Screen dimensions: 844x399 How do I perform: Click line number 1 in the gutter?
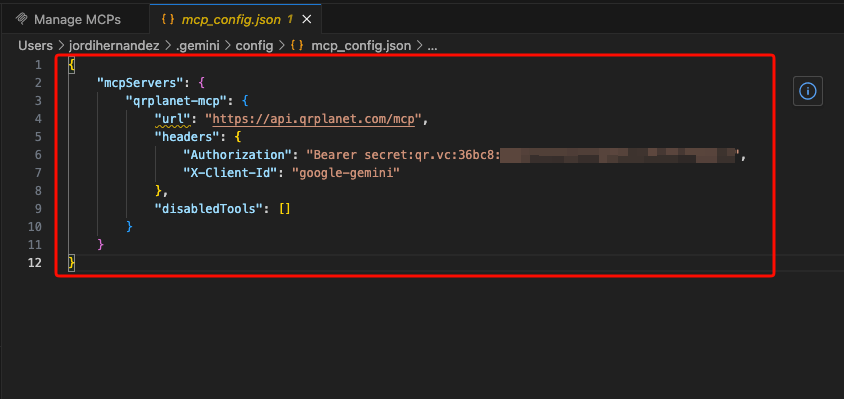point(38,65)
